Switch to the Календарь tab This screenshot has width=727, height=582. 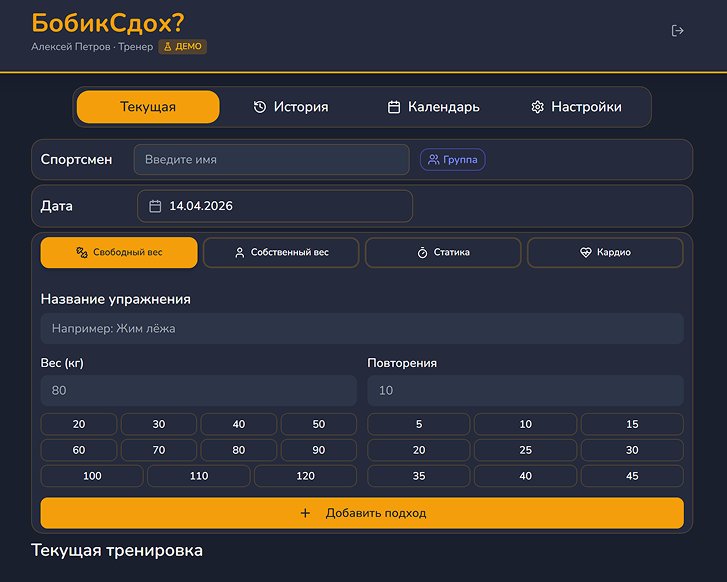click(x=433, y=107)
